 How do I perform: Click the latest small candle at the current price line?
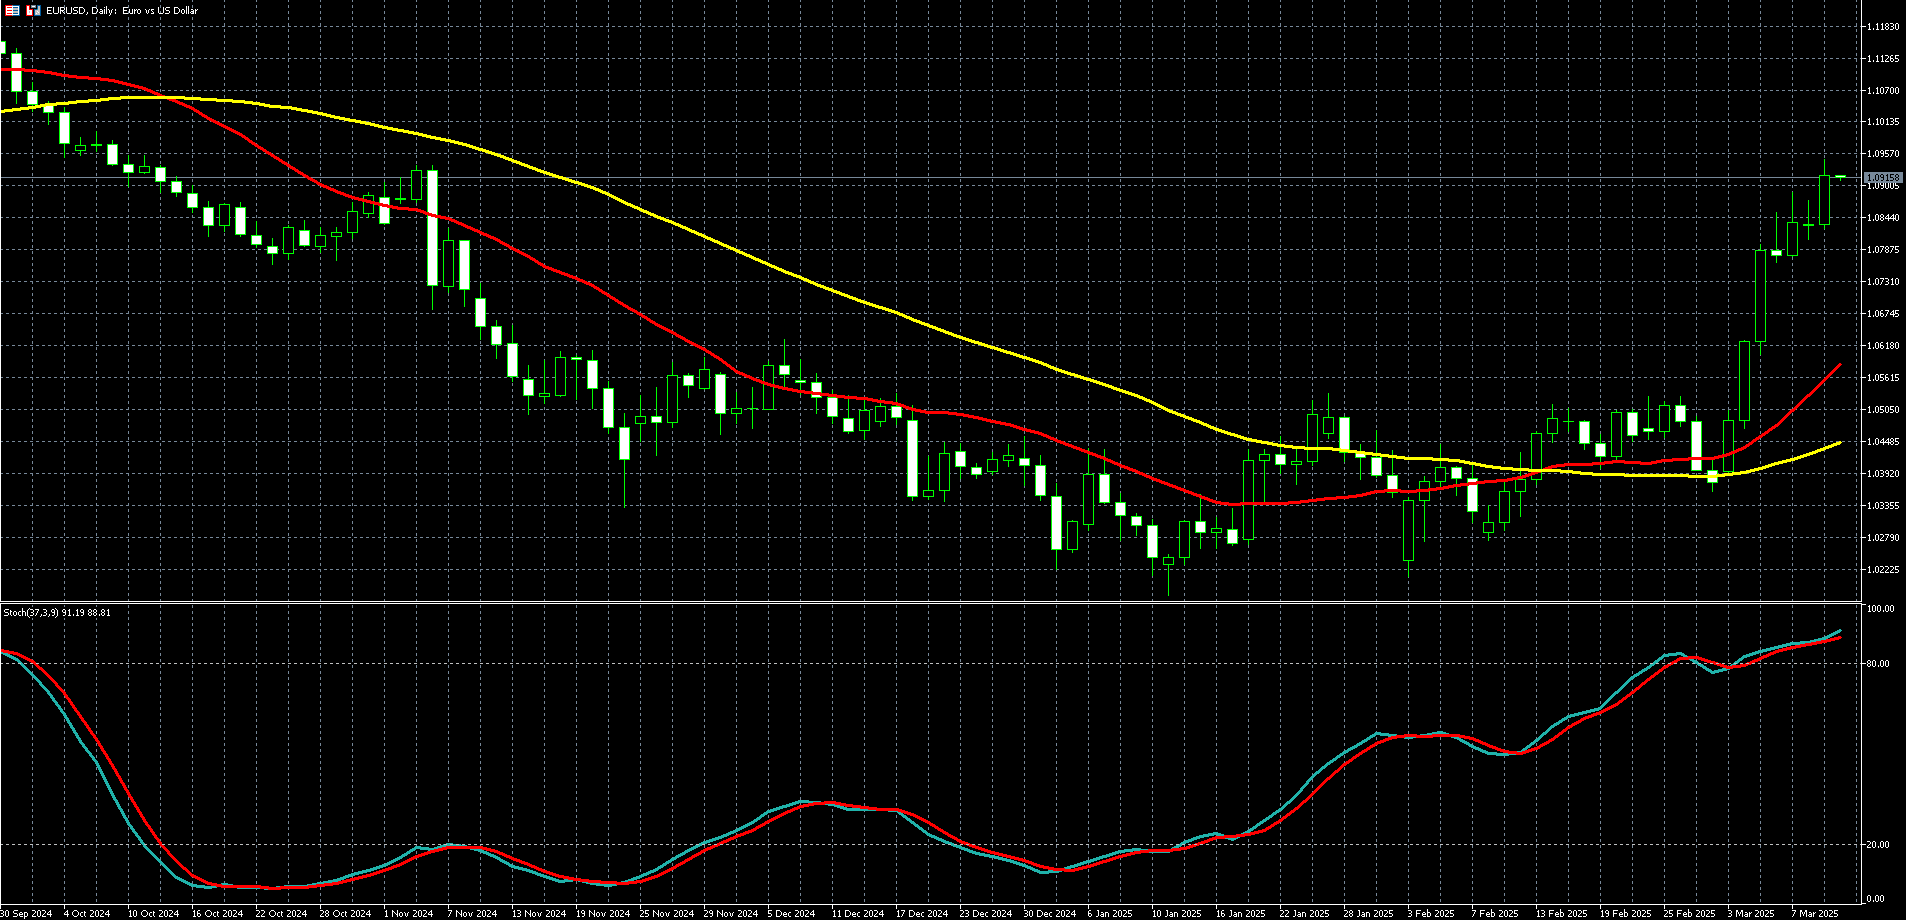point(1840,177)
